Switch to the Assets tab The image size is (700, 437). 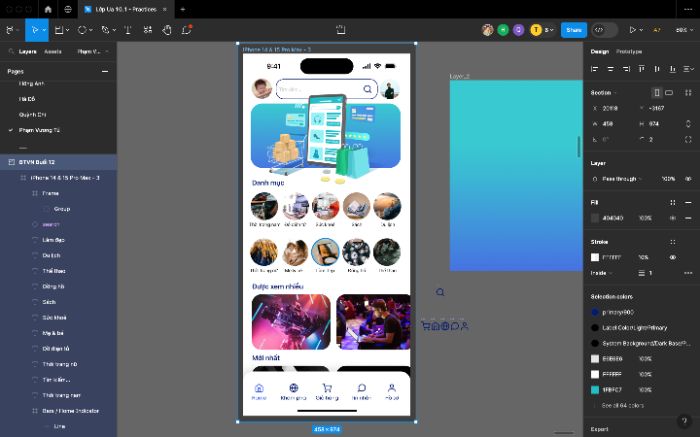click(53, 52)
